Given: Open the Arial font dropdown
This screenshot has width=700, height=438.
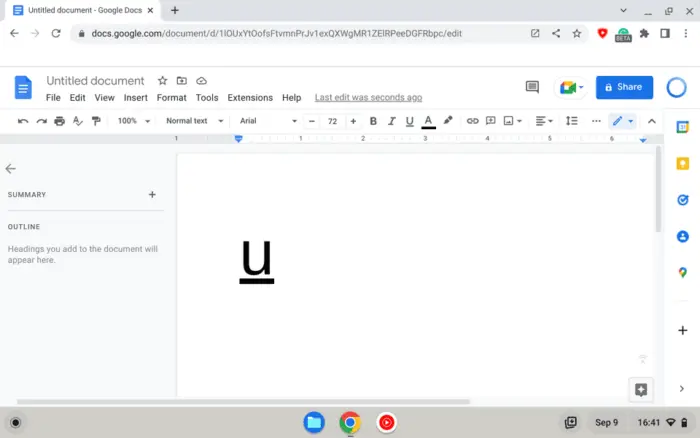Looking at the screenshot, I should pyautogui.click(x=268, y=121).
